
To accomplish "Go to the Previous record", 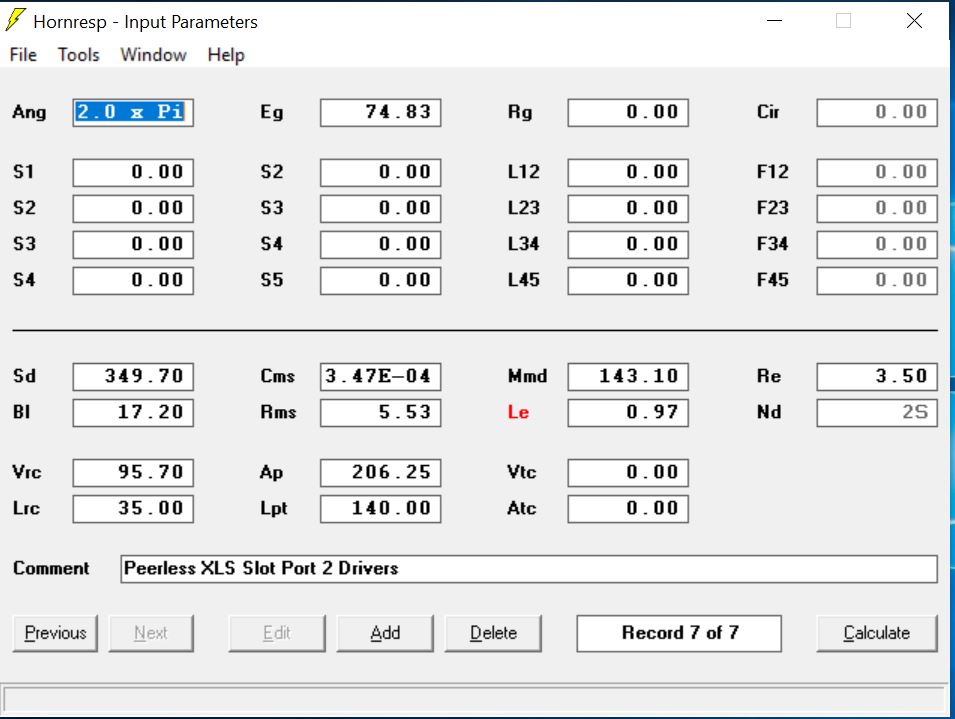I will (55, 633).
